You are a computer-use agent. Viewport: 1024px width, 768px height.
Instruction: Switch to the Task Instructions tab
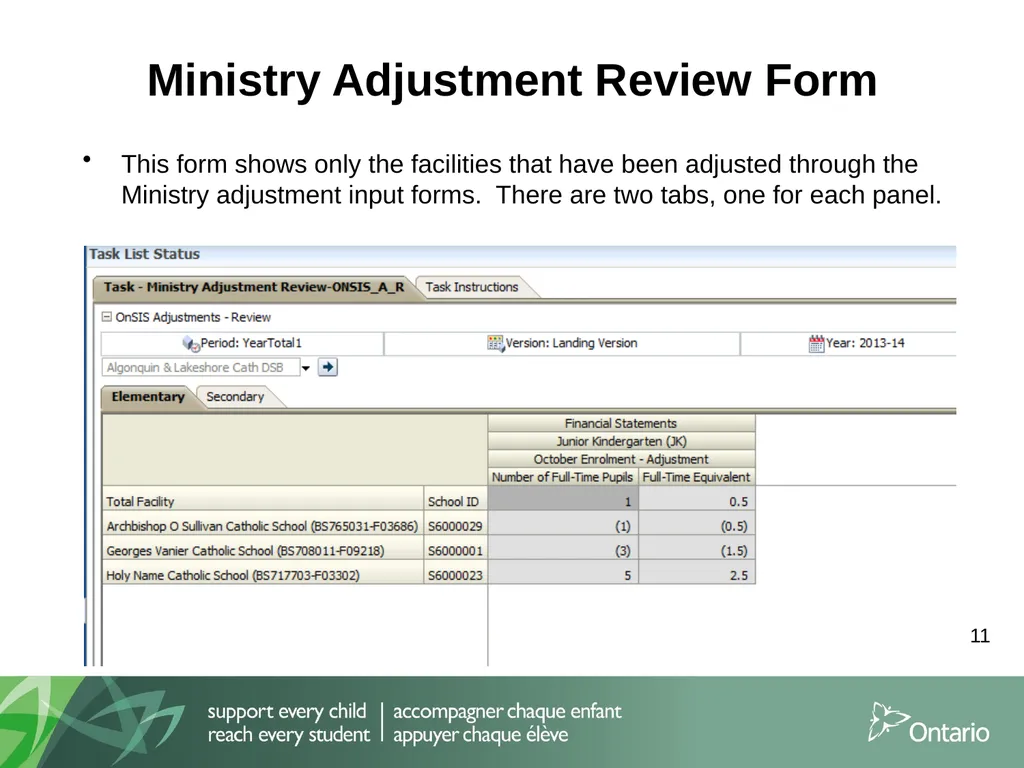[472, 287]
